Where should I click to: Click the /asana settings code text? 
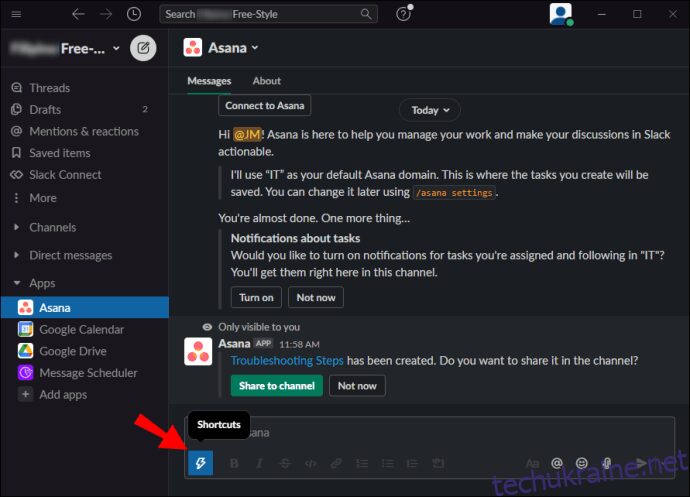point(454,193)
